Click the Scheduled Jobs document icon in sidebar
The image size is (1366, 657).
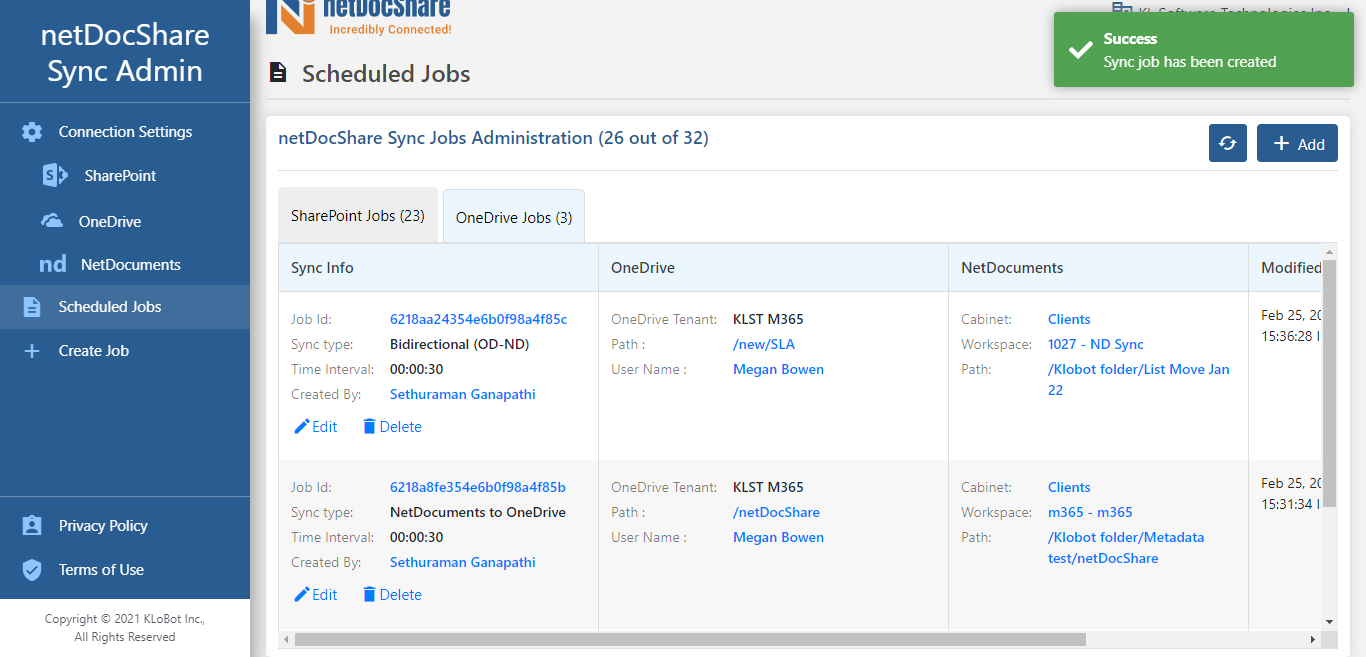pos(32,307)
